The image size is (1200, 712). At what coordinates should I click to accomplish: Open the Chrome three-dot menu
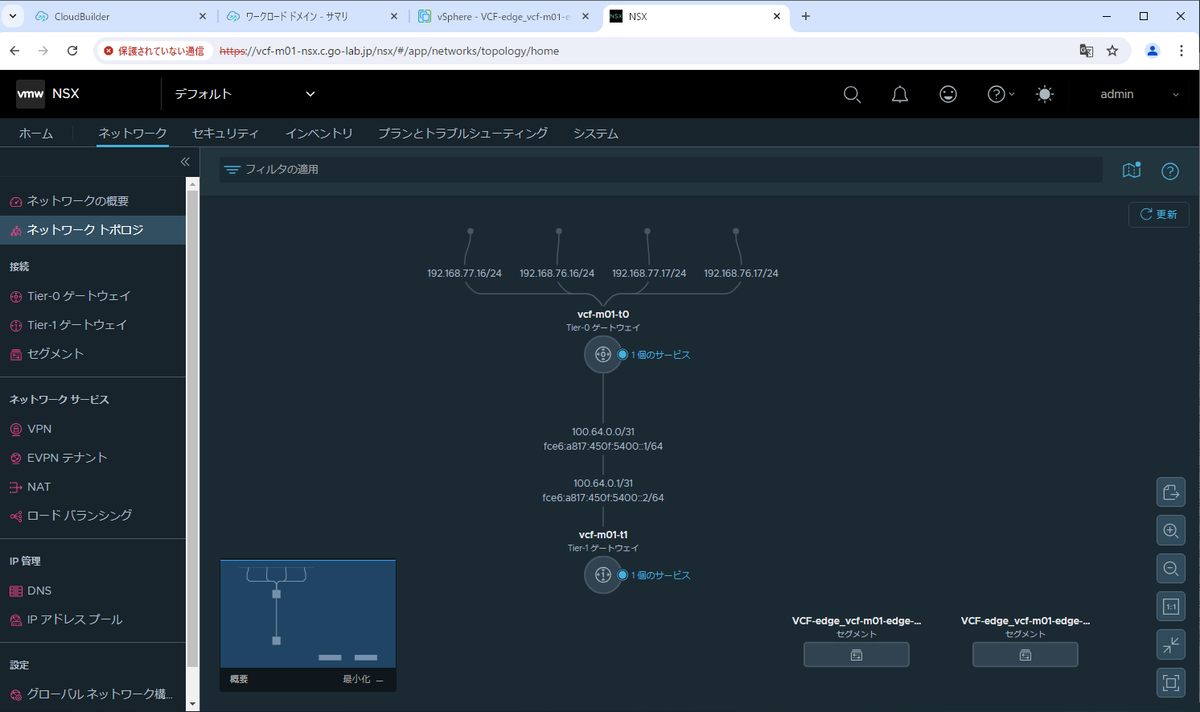pos(1180,50)
